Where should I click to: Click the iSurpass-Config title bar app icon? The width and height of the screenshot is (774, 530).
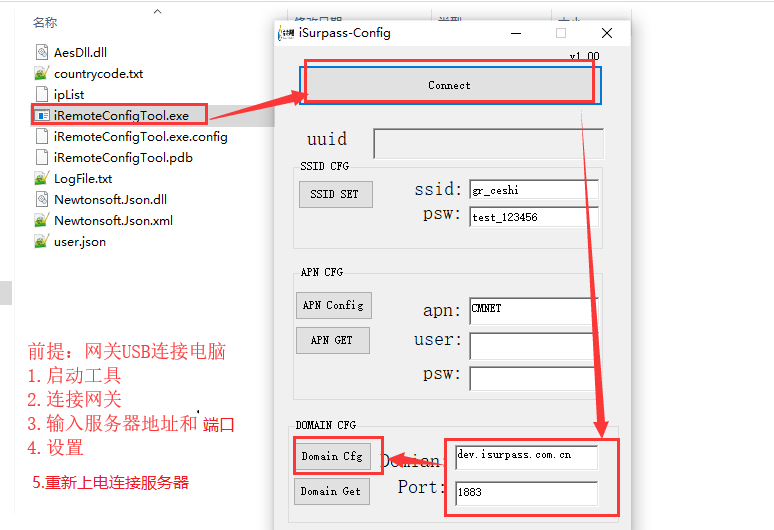pos(286,33)
